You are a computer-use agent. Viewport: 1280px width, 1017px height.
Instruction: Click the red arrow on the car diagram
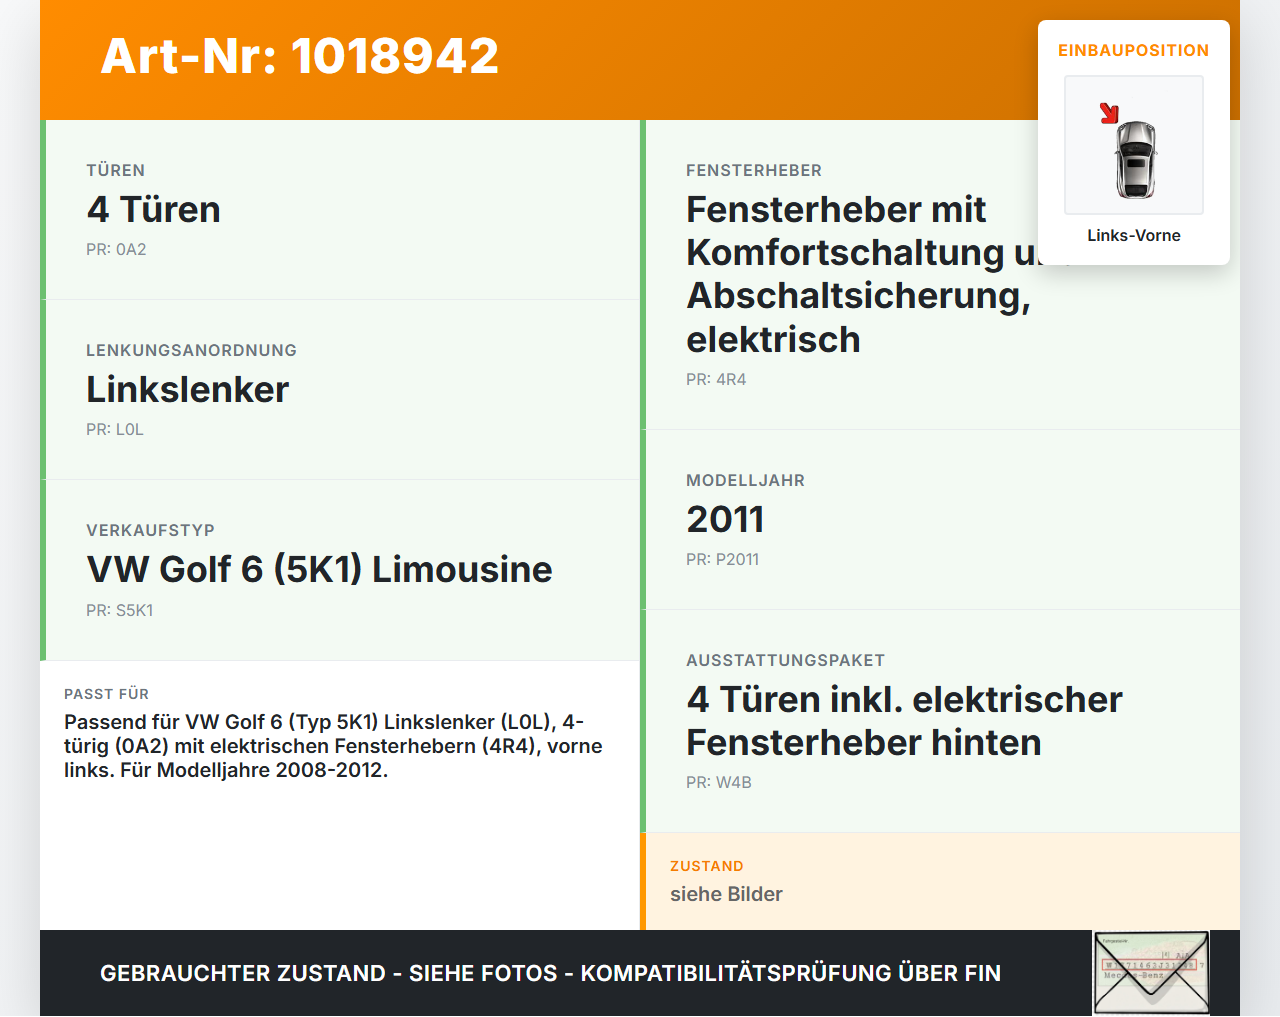click(1109, 113)
